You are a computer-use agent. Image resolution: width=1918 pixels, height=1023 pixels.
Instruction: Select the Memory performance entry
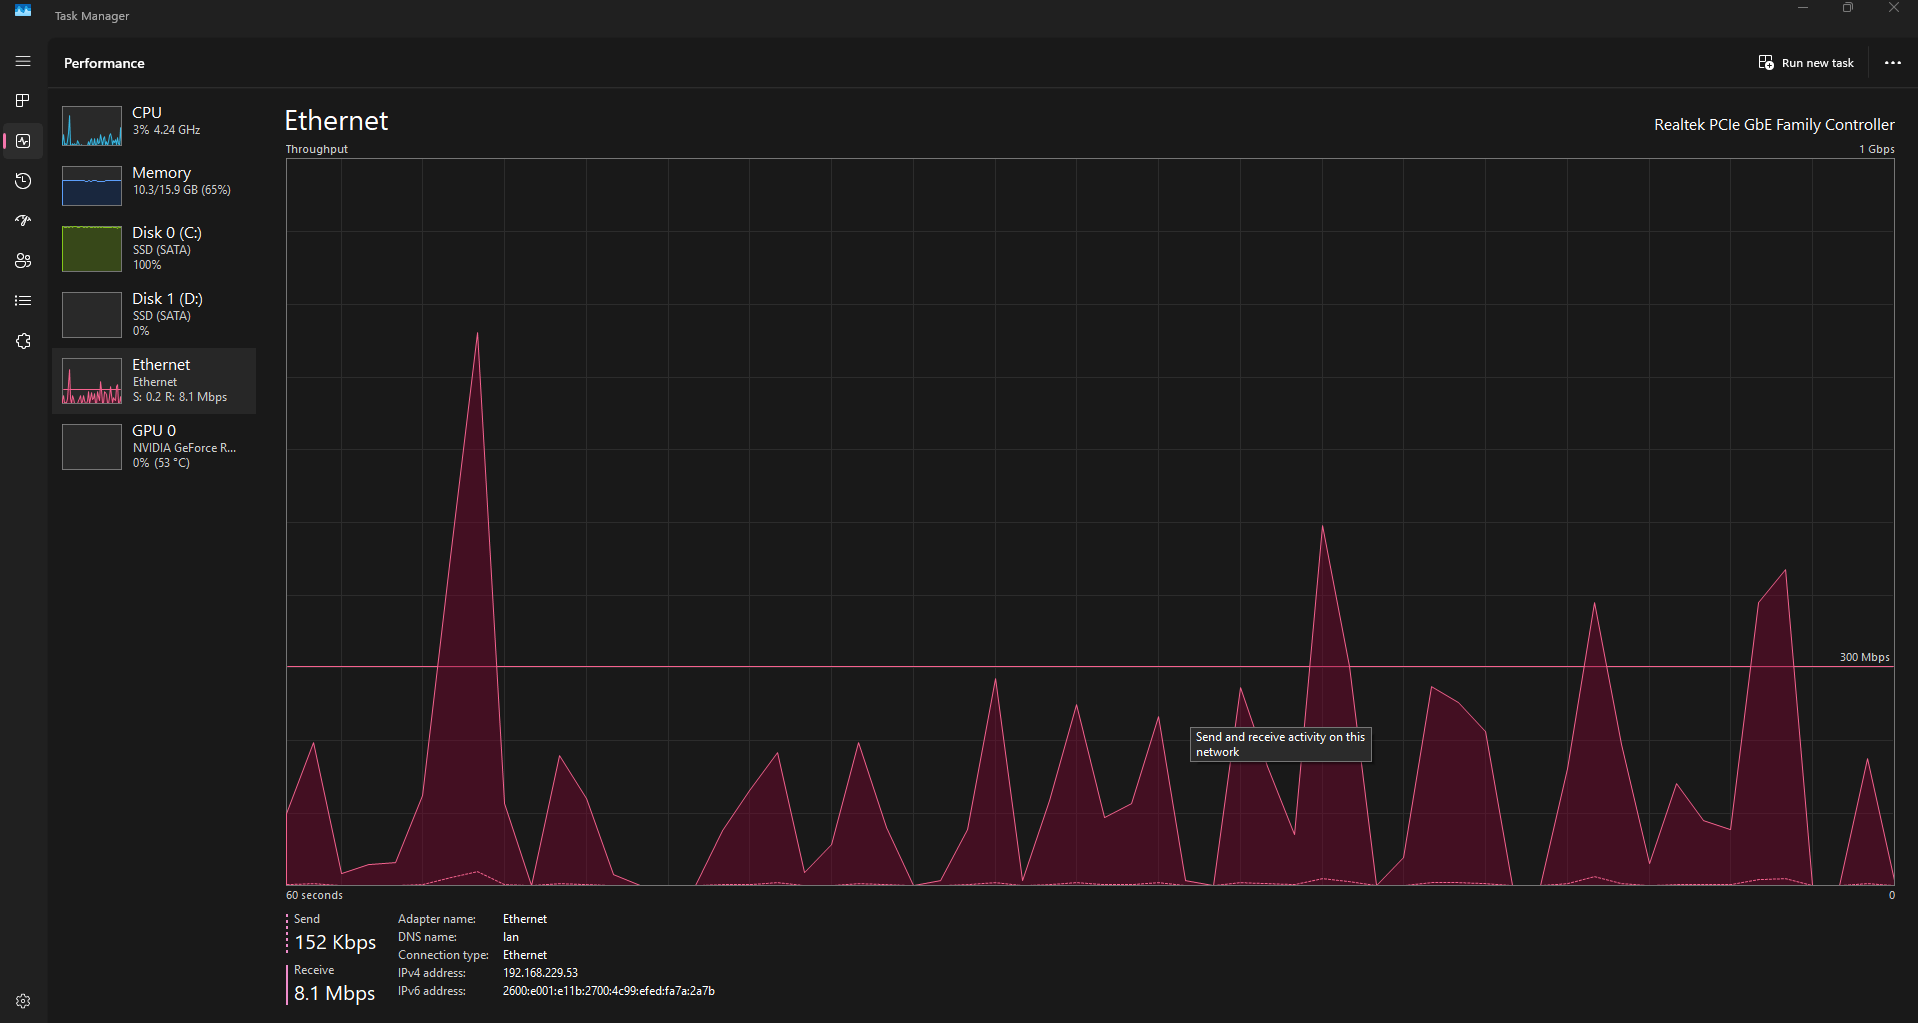click(x=155, y=183)
